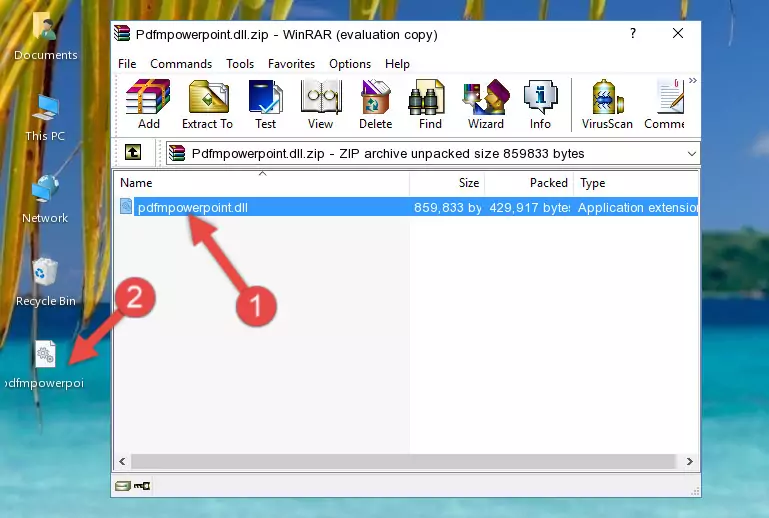This screenshot has width=769, height=518.
Task: Click the title bar question mark help button
Action: click(x=633, y=33)
